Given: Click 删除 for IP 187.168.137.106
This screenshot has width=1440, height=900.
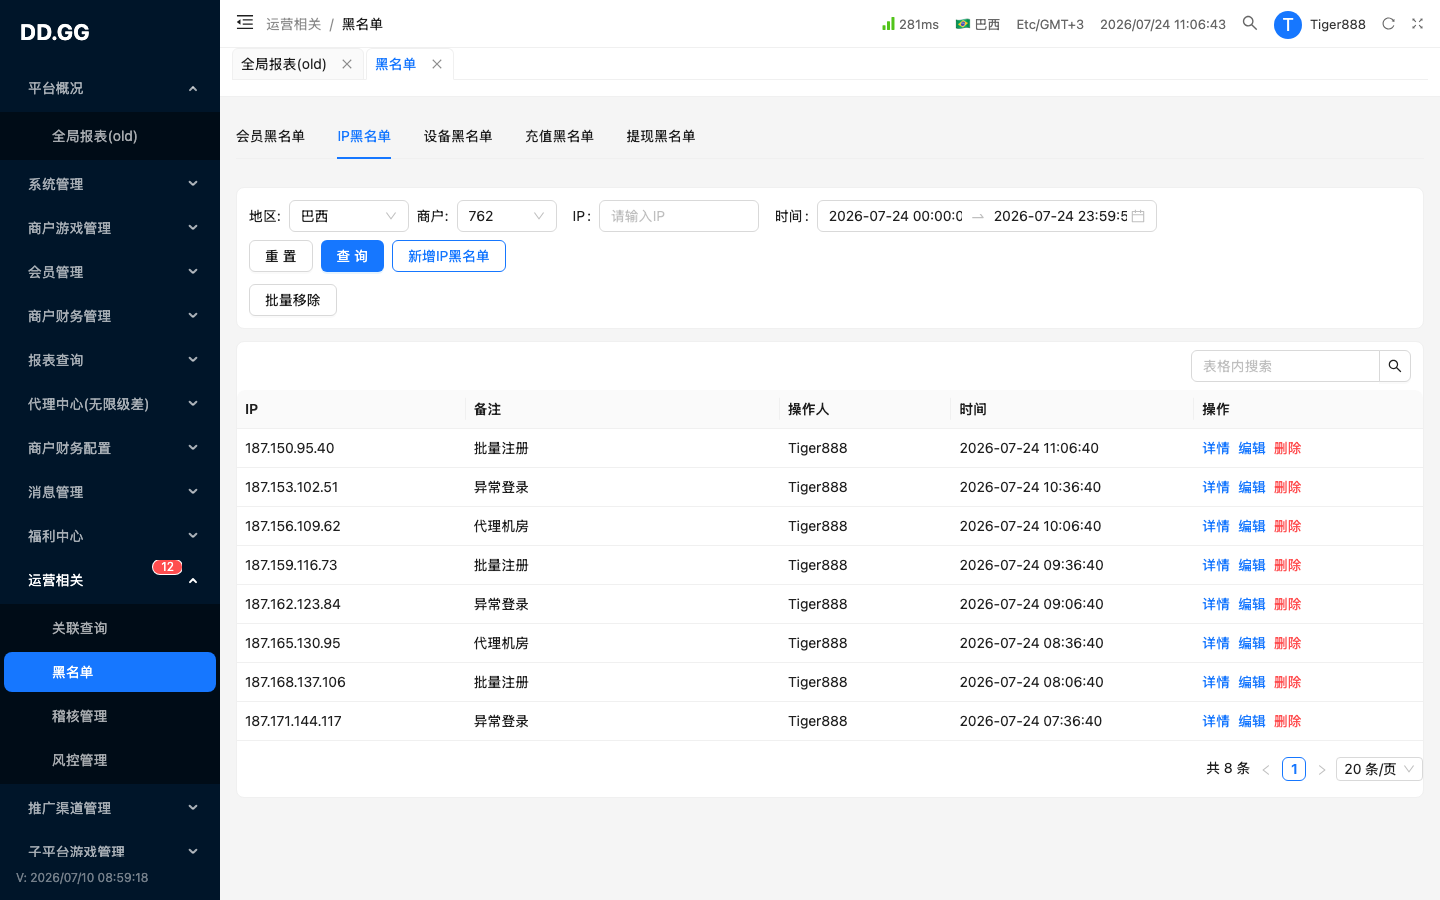Looking at the screenshot, I should (x=1288, y=682).
